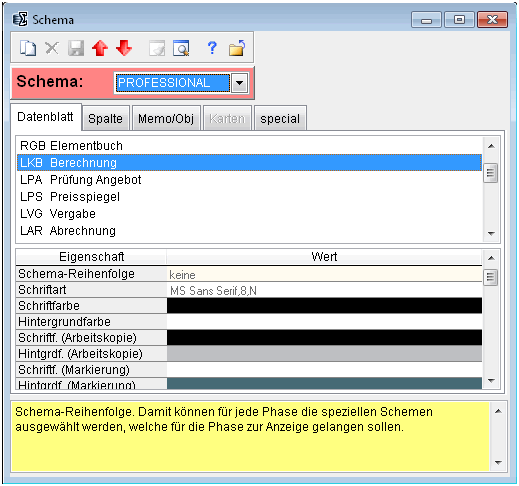
Task: Select the Schriftart property label
Action: point(91,290)
